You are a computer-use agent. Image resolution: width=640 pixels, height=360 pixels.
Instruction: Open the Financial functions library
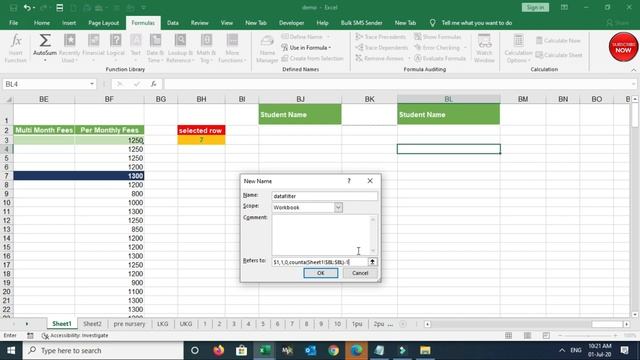coord(93,49)
